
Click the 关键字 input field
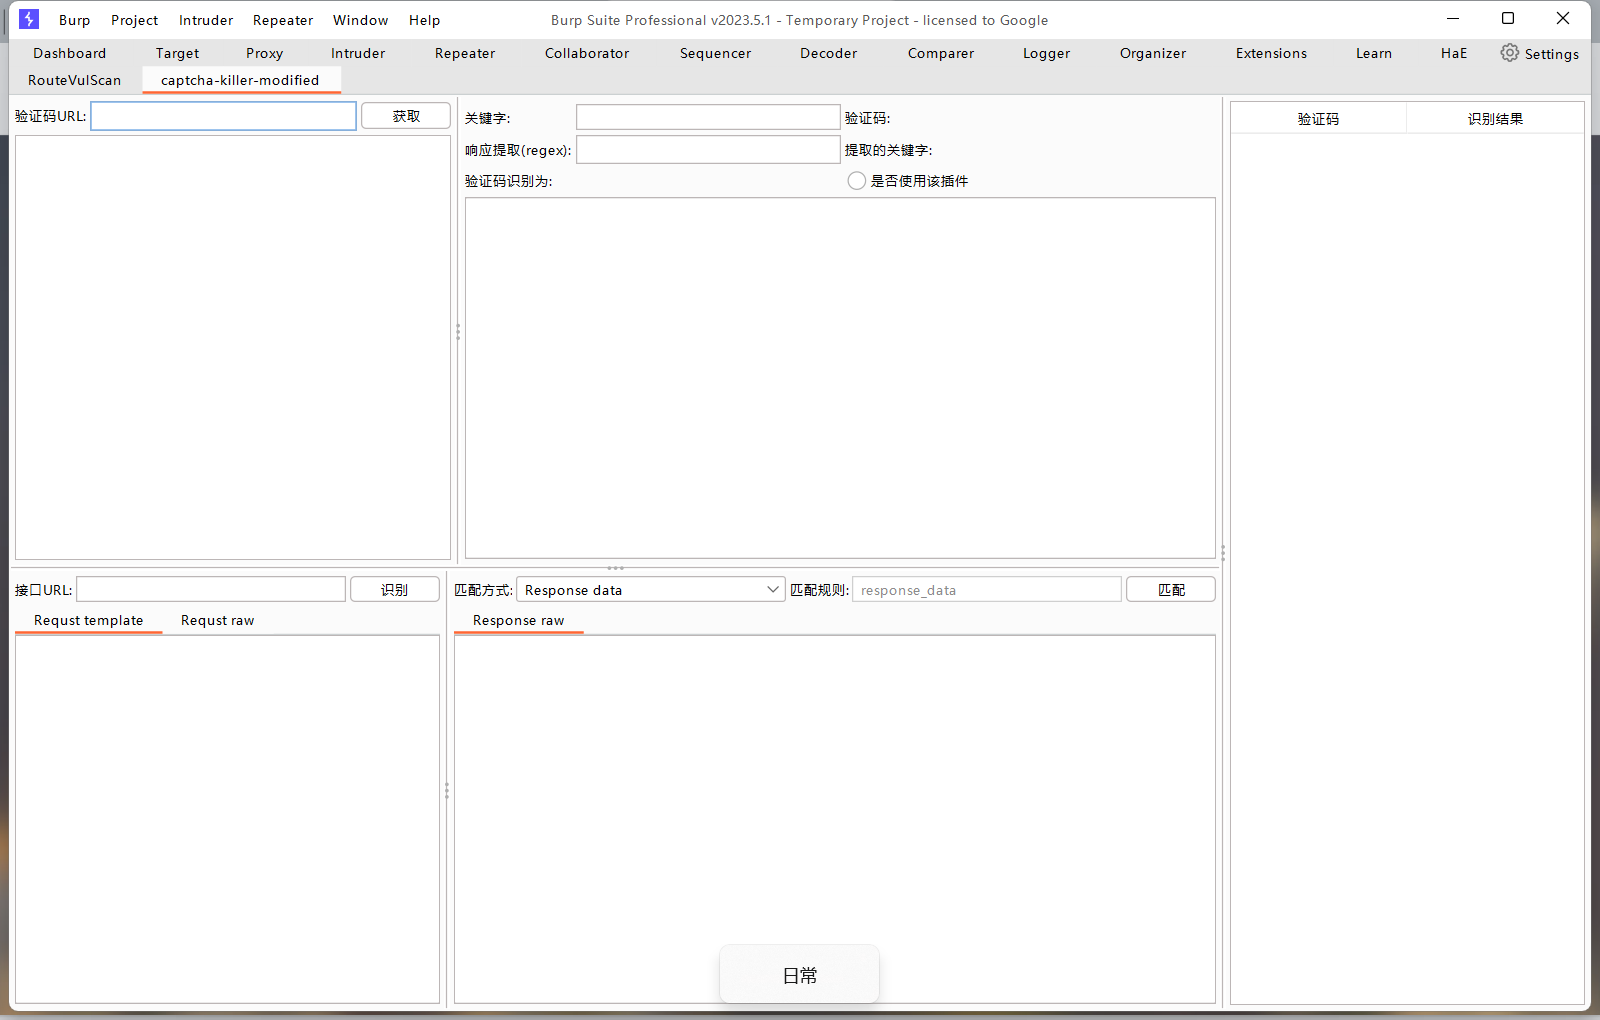pos(708,117)
